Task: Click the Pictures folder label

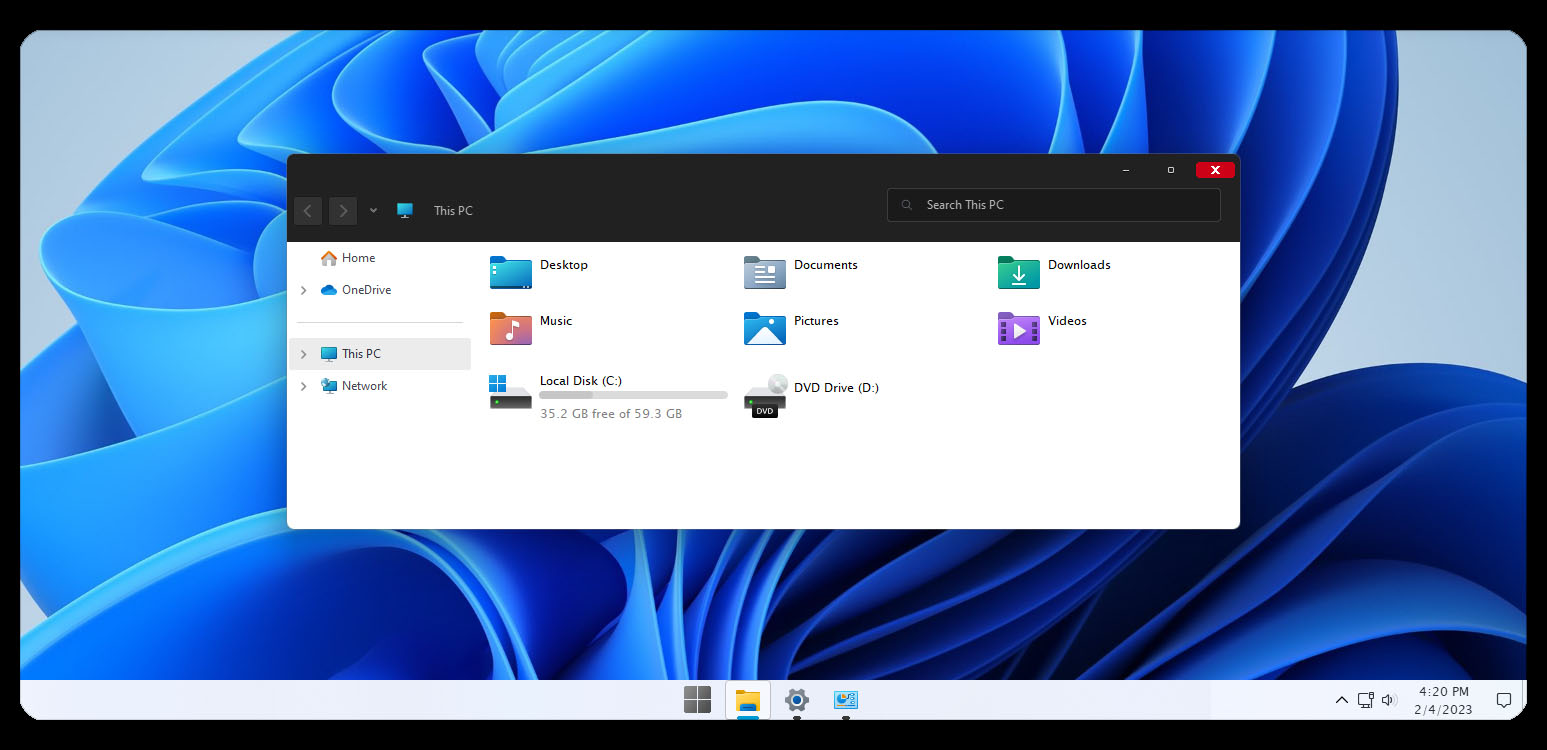Action: pyautogui.click(x=816, y=321)
